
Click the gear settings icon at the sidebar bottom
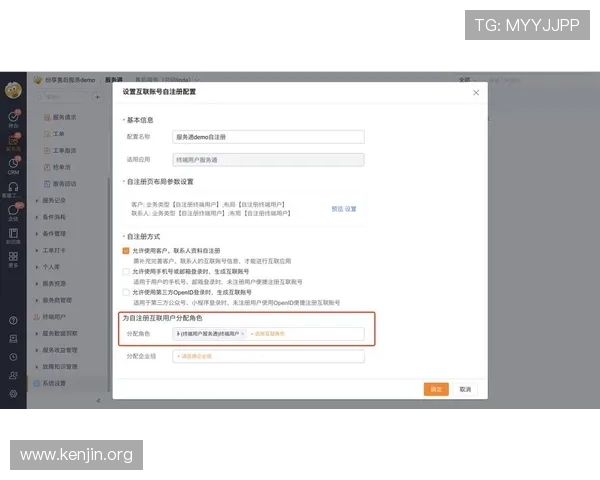[13, 394]
